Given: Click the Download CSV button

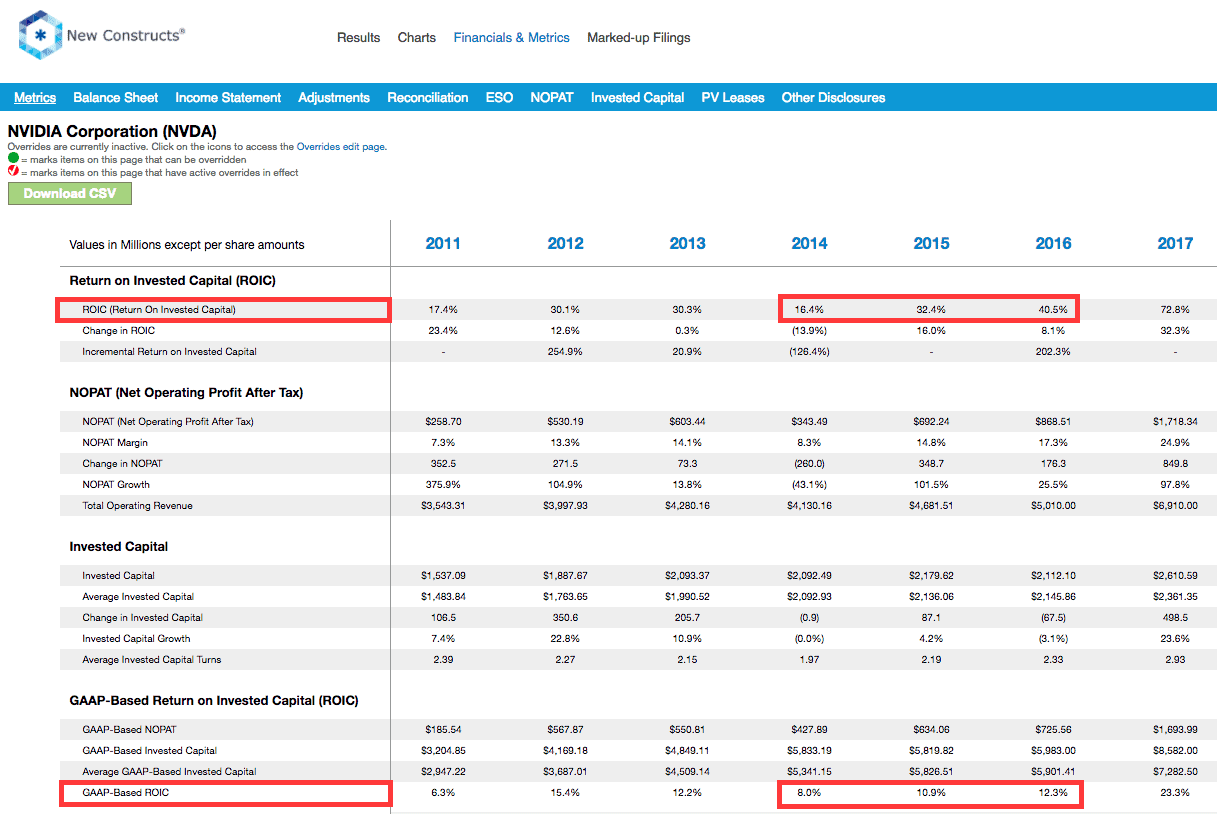Looking at the screenshot, I should click(70, 193).
